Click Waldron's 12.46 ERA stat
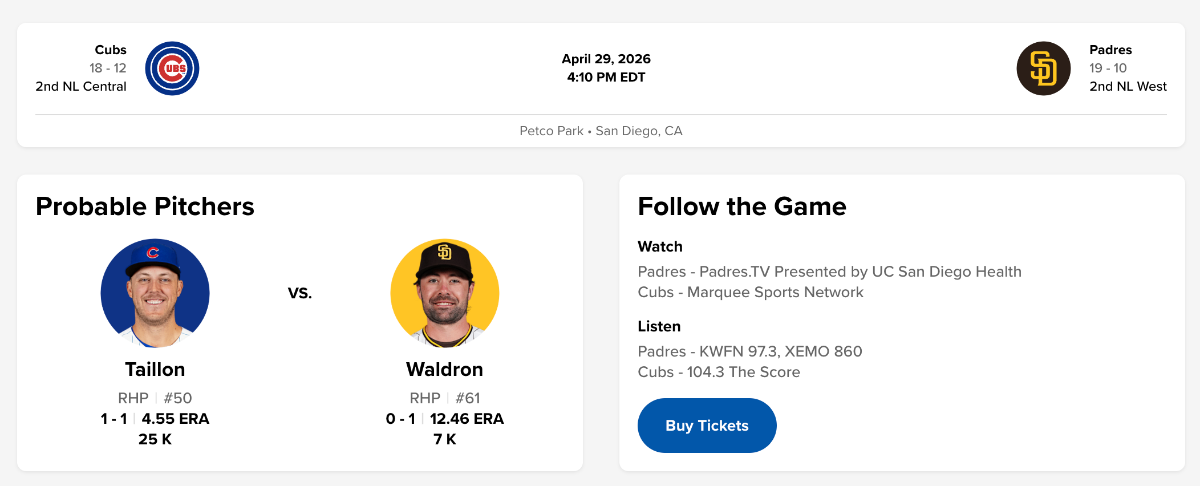Viewport: 1200px width, 486px height. point(467,419)
